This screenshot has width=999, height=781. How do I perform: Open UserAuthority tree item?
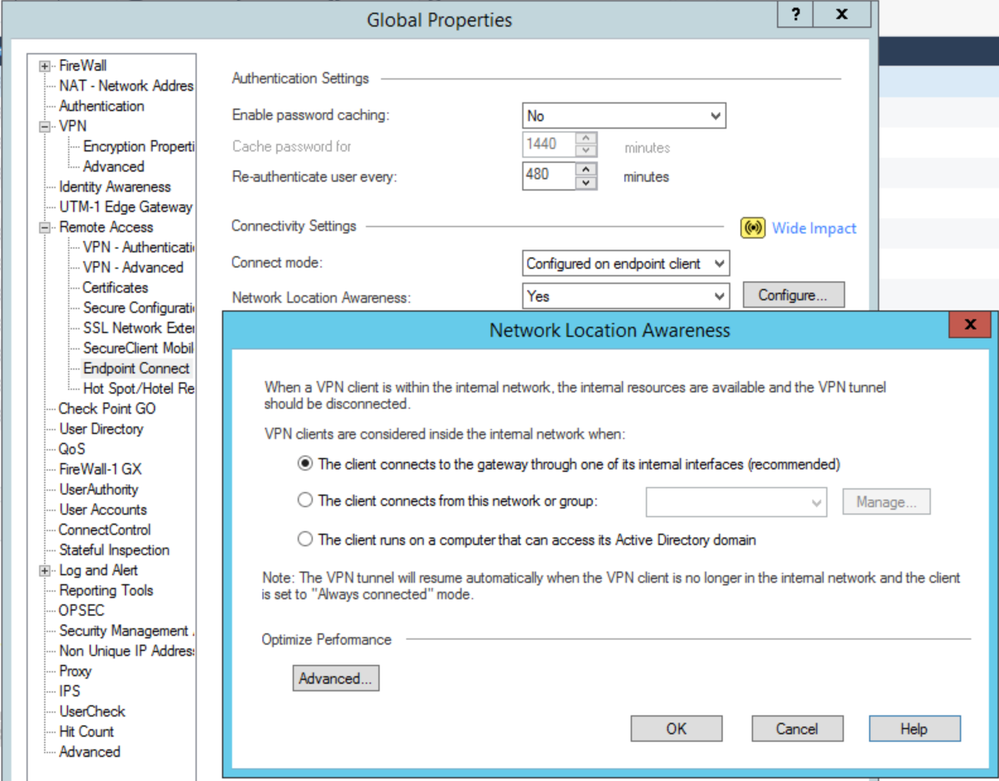tap(99, 489)
